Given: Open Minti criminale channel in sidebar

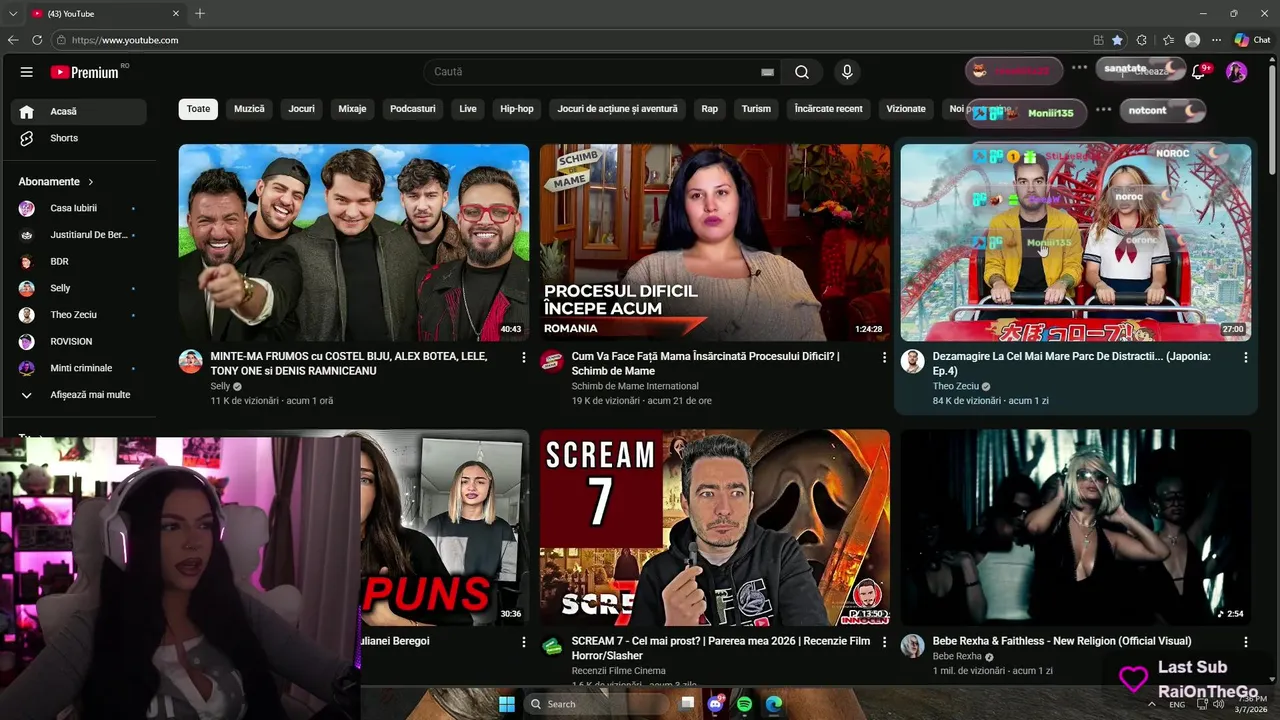Looking at the screenshot, I should point(79,368).
